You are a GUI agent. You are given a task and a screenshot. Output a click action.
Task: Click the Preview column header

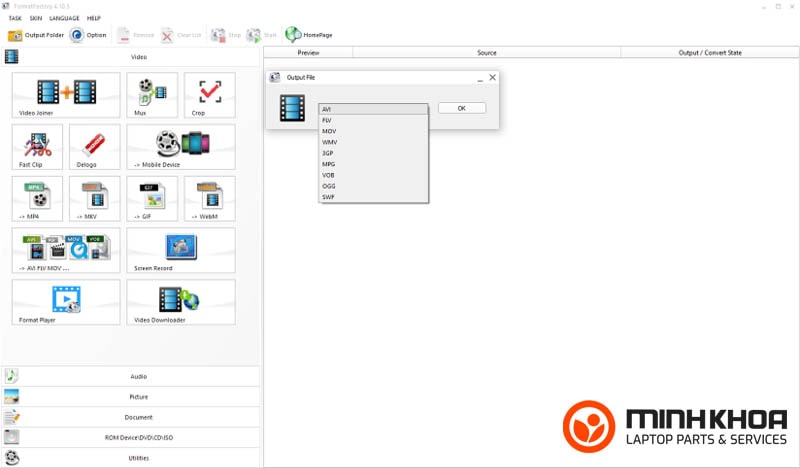coord(308,53)
